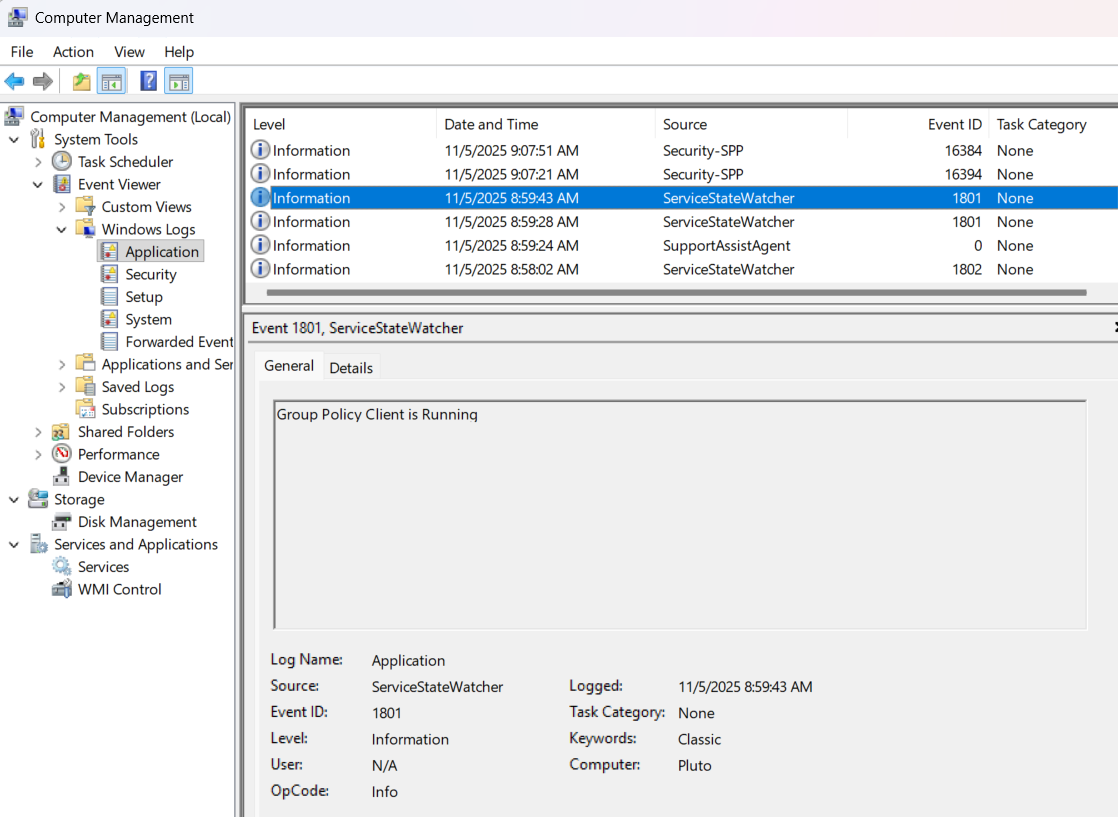Sort by Event ID column header
Screen dimensions: 1118x817
click(x=918, y=124)
